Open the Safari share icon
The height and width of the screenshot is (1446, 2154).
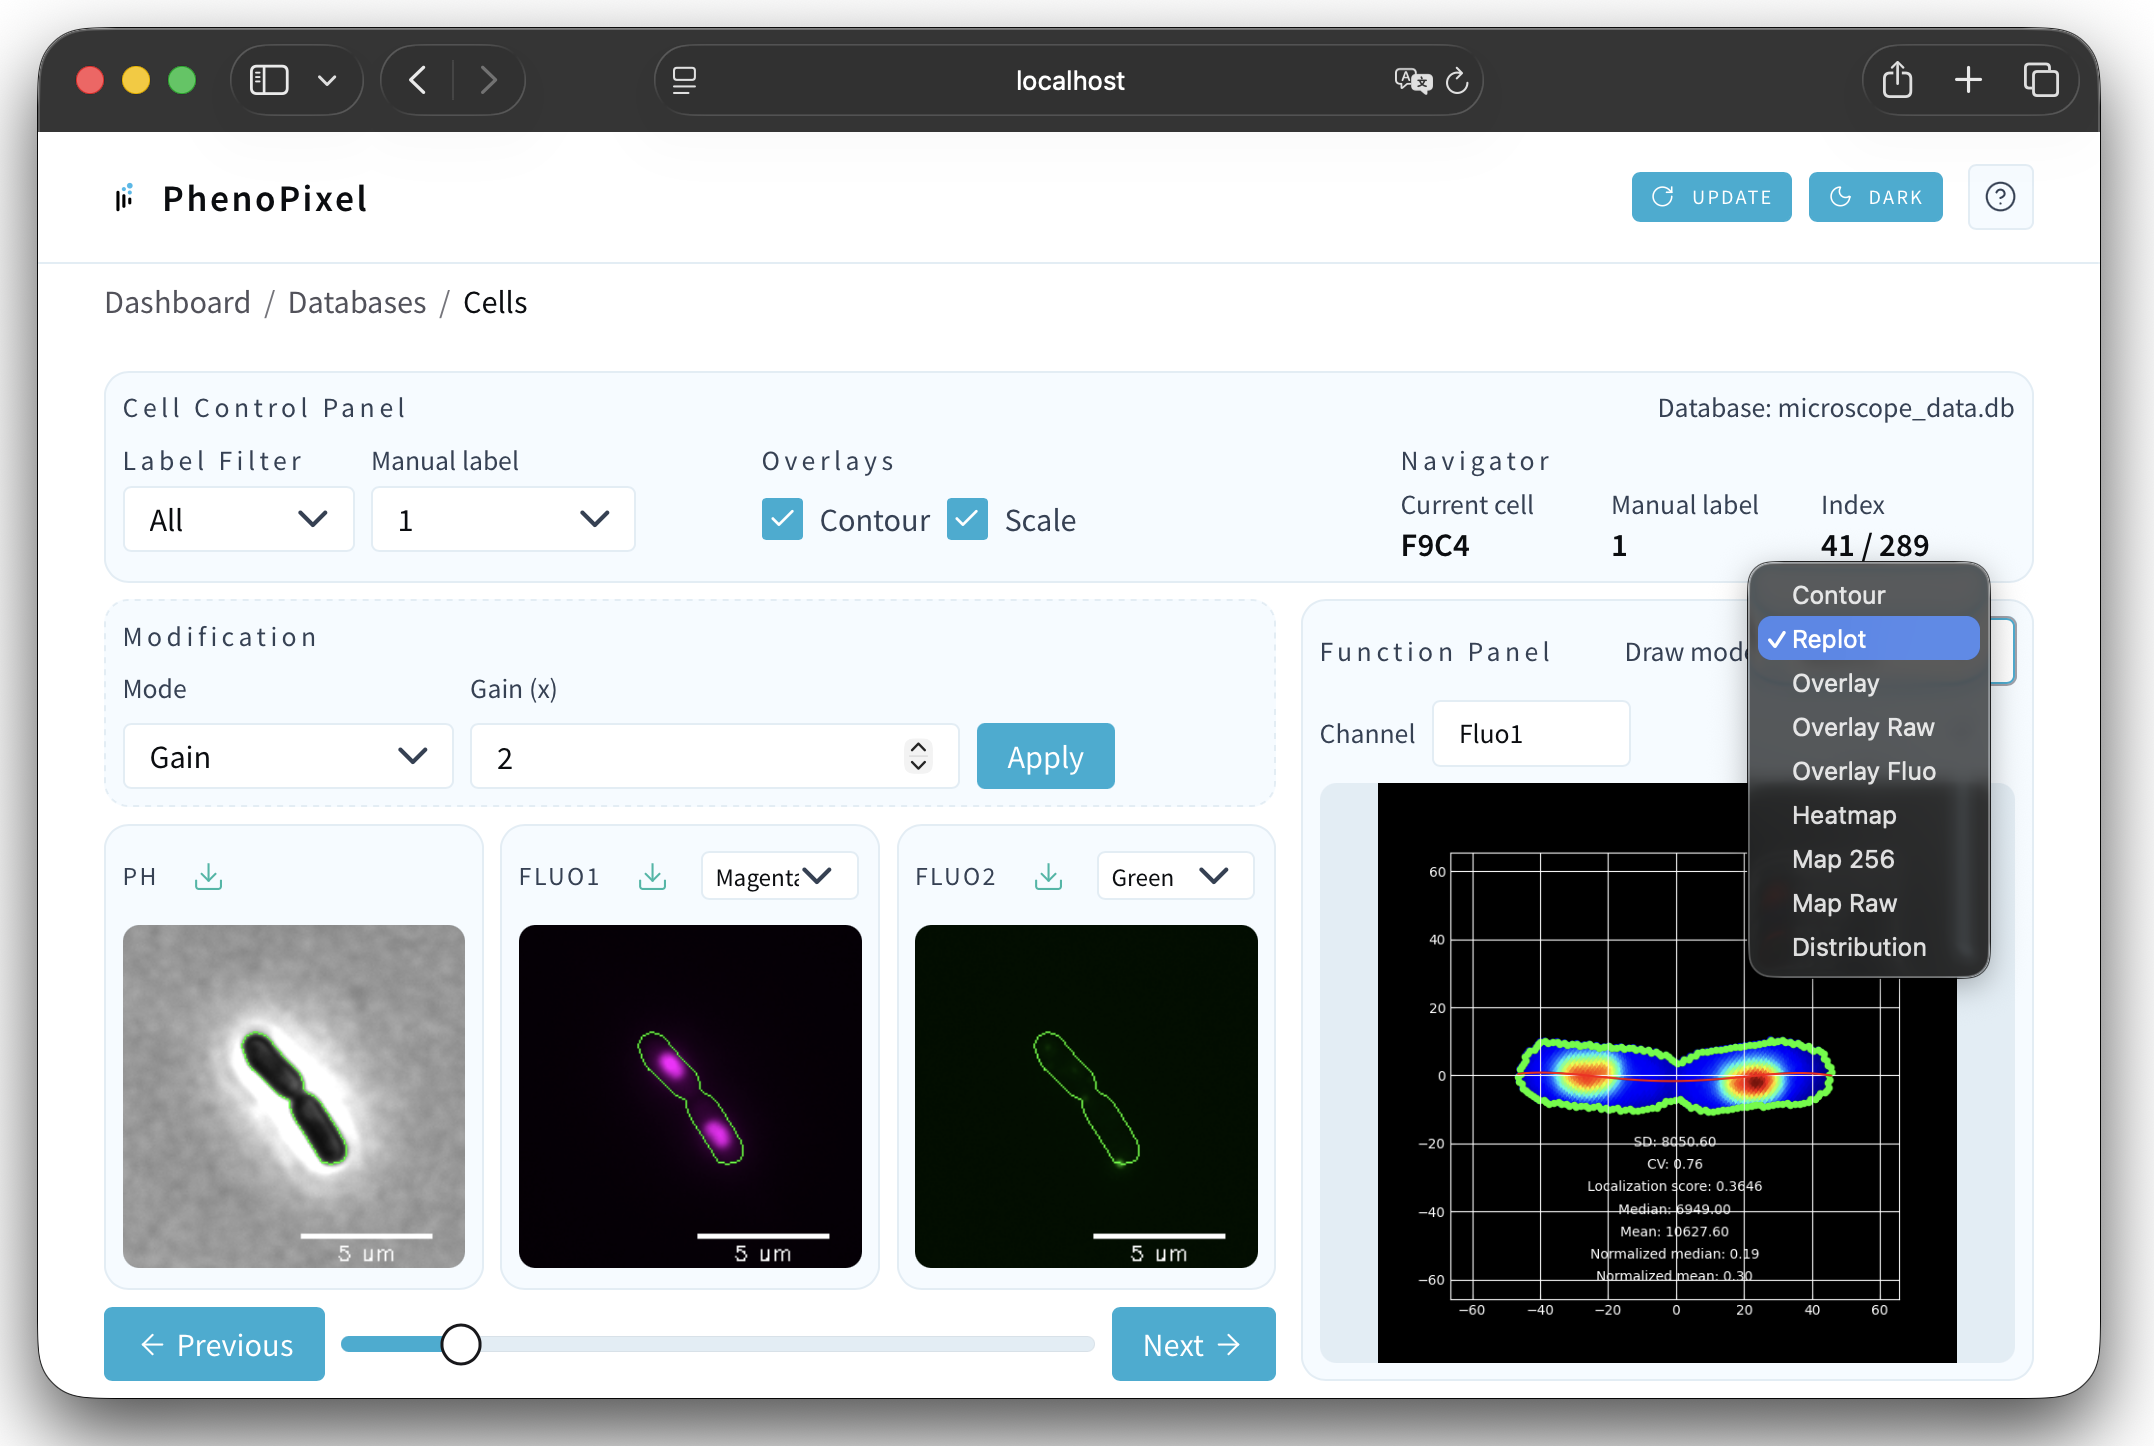1897,80
